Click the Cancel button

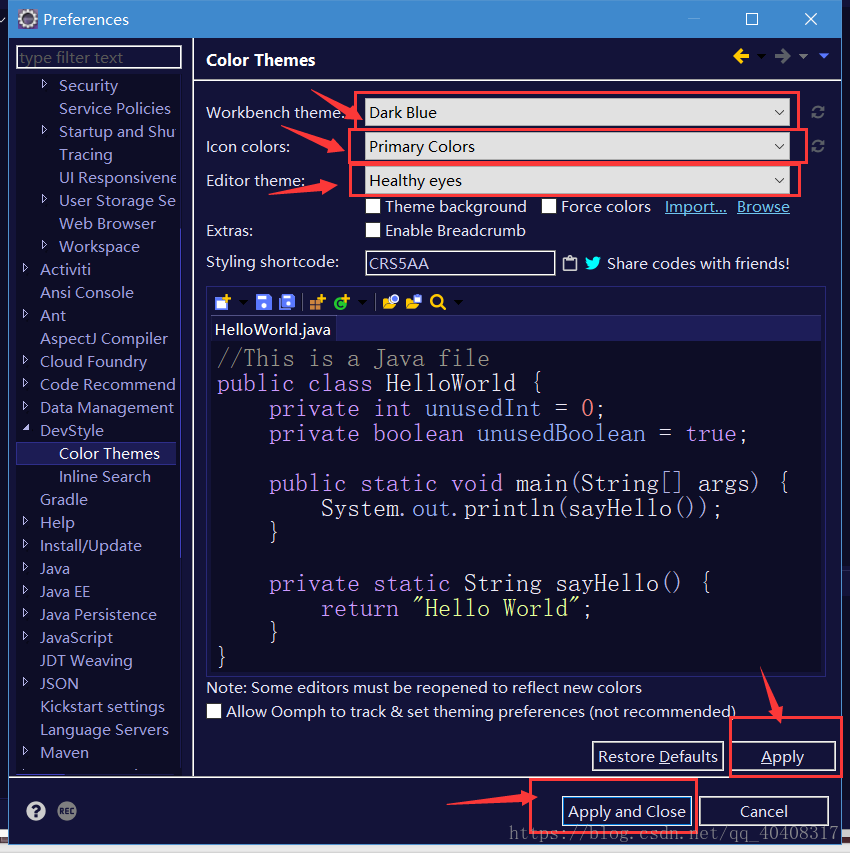coord(763,811)
